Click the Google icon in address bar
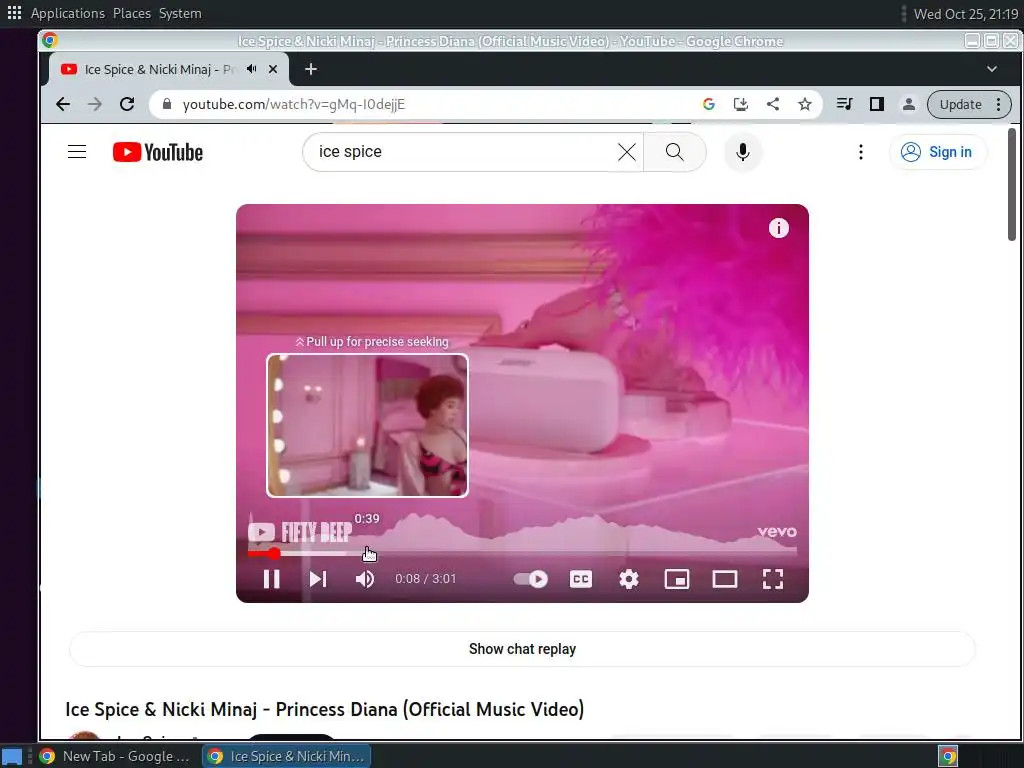 tap(709, 104)
